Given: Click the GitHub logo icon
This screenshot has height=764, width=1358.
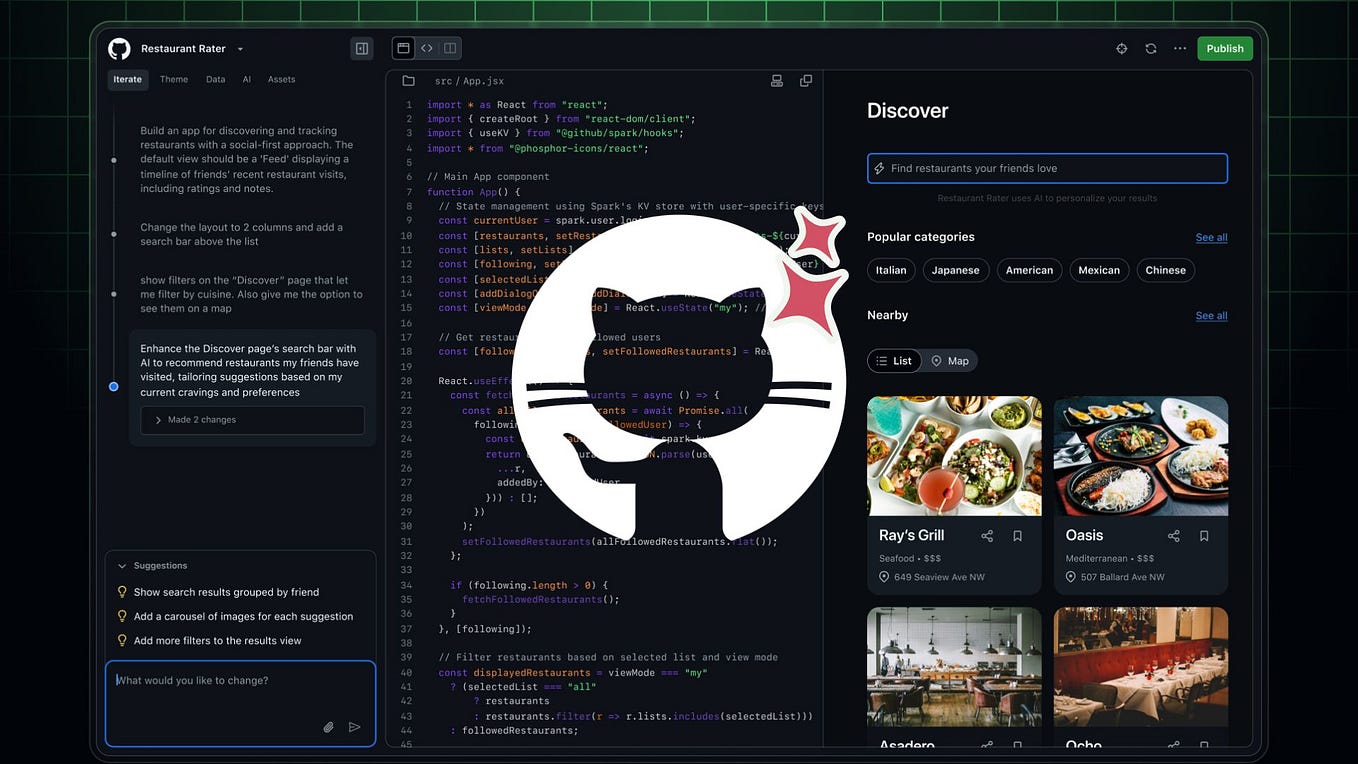Looking at the screenshot, I should [119, 48].
